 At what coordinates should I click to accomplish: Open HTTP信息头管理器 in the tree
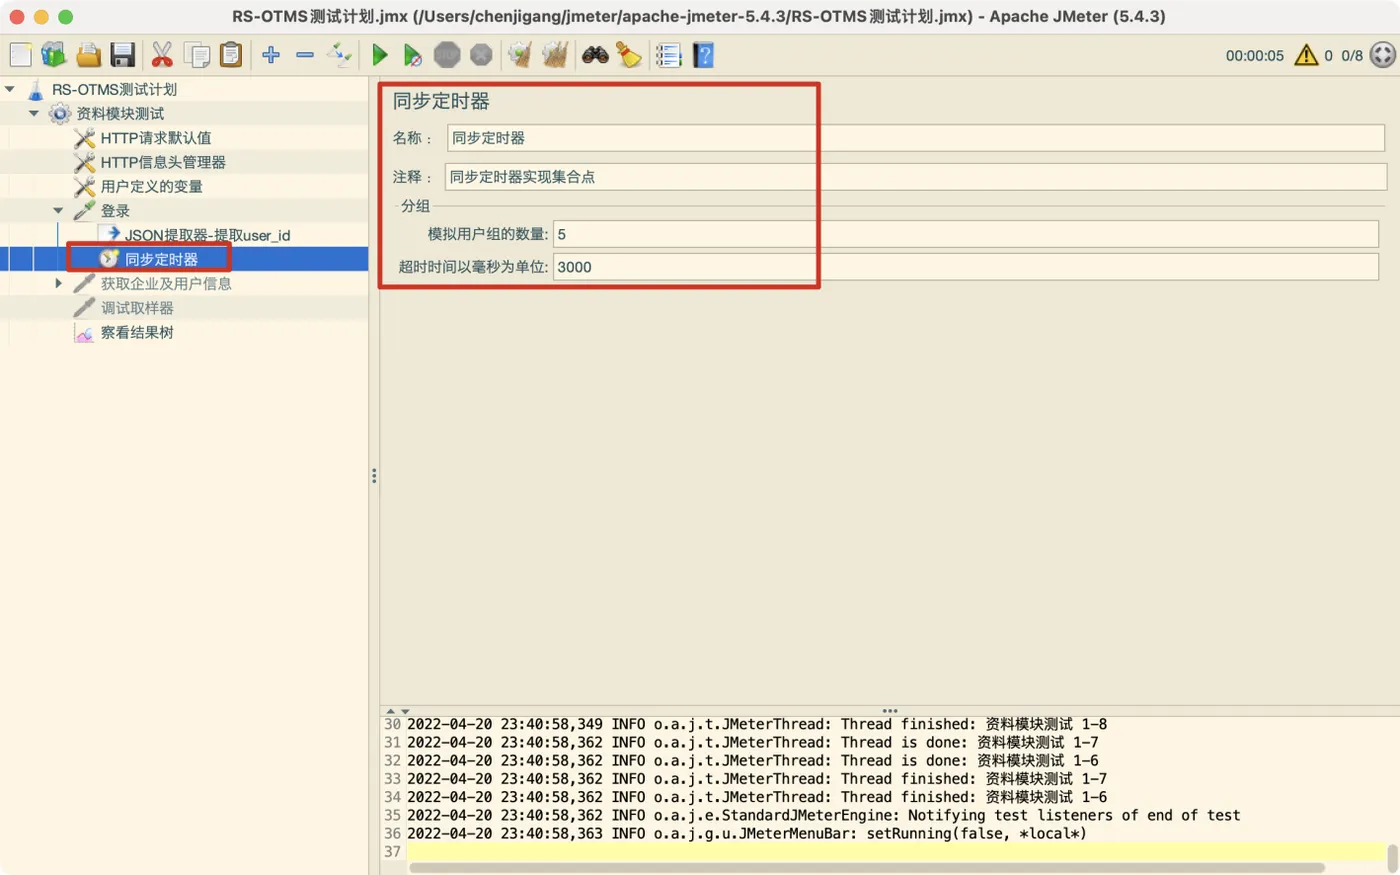click(x=163, y=162)
